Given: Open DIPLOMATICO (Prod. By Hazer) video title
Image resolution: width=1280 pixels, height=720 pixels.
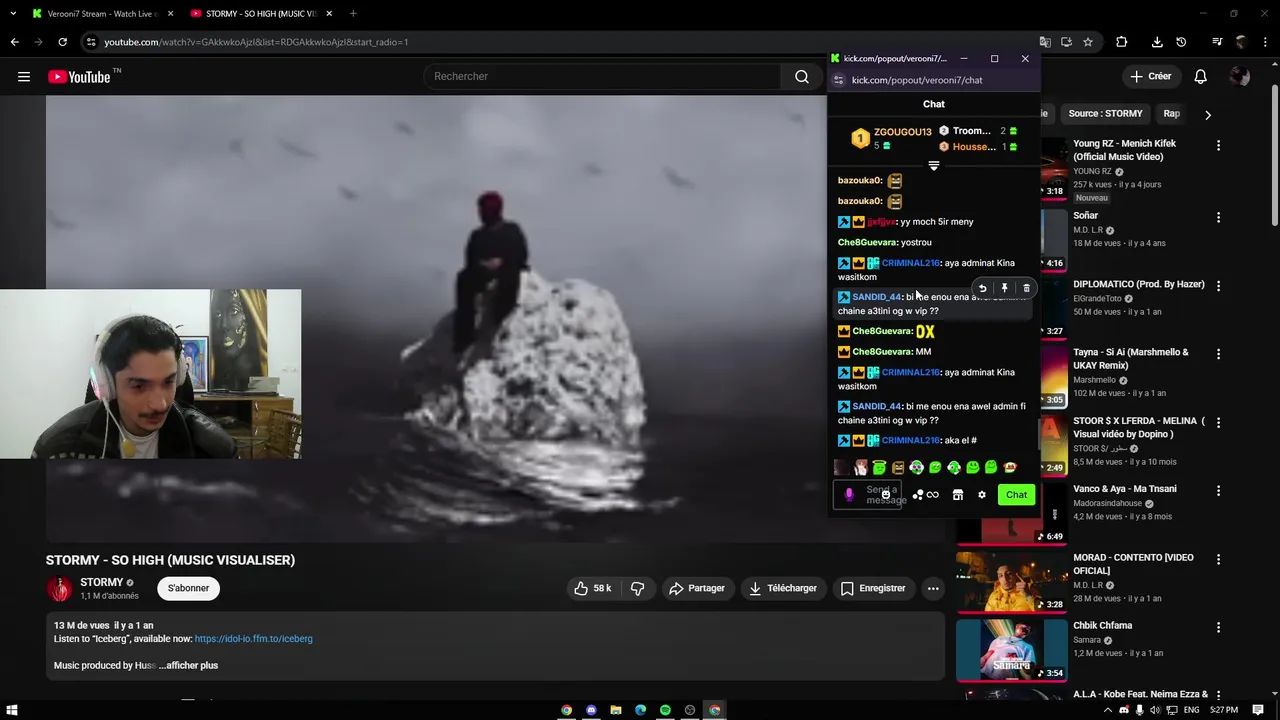Looking at the screenshot, I should pyautogui.click(x=1138, y=285).
